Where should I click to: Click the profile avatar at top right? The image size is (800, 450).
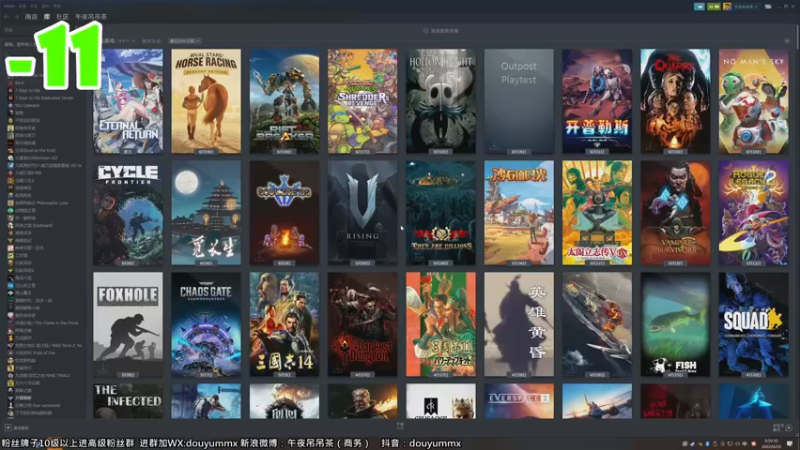pos(727,7)
